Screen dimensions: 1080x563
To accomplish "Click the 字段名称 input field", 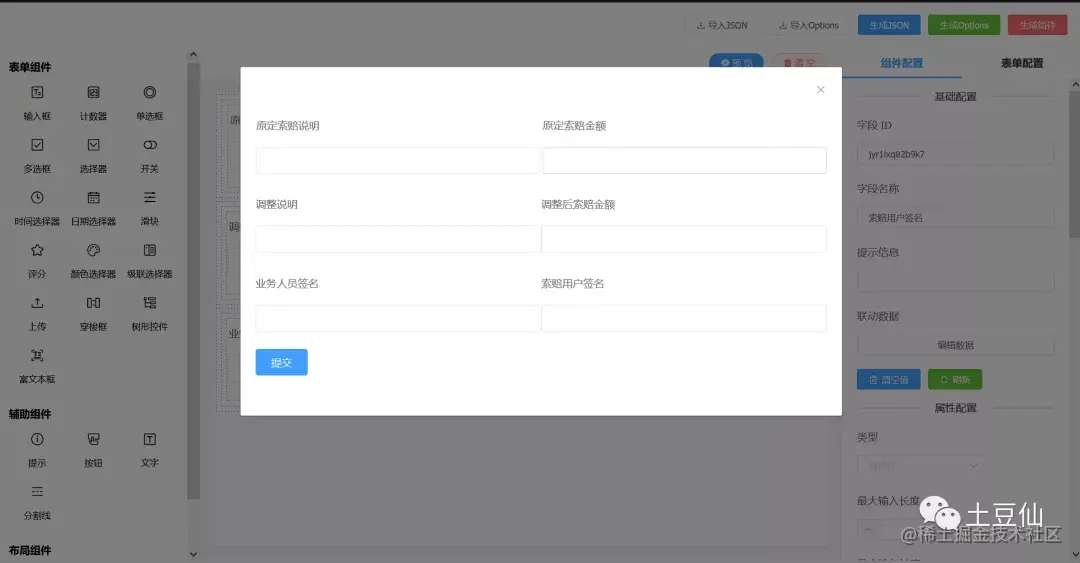I will (x=955, y=218).
